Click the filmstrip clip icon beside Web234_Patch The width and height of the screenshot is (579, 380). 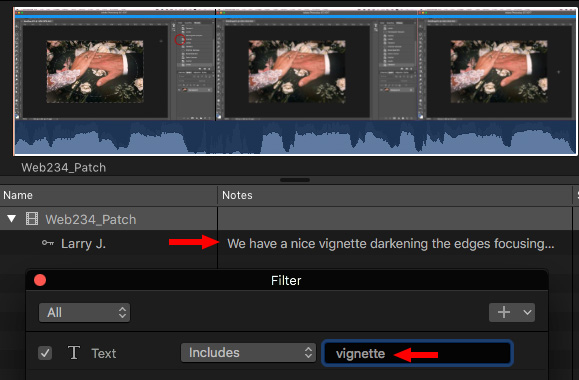pos(32,219)
